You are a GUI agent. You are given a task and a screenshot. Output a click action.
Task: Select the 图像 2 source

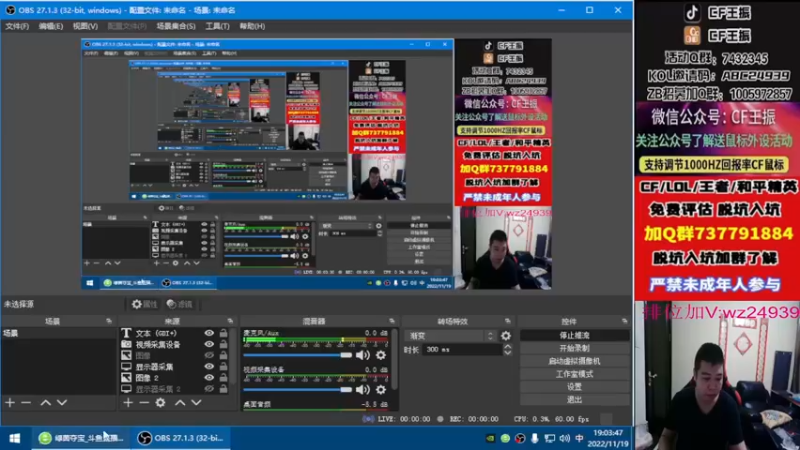tap(147, 378)
